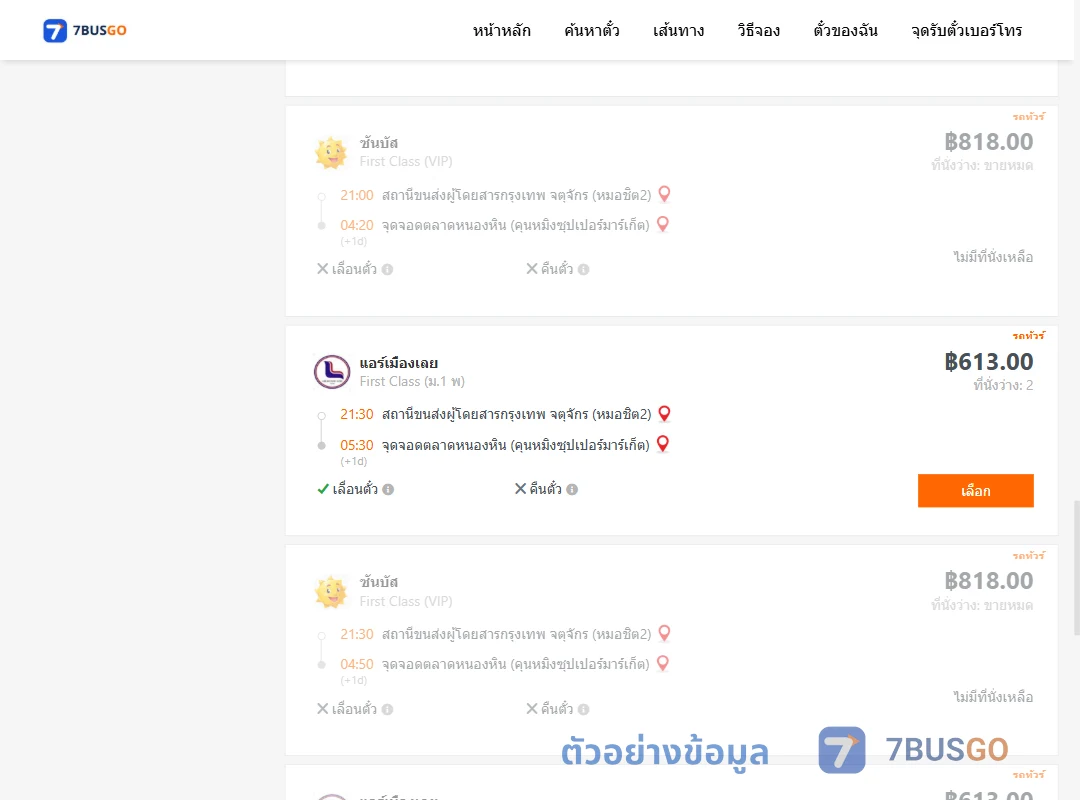Click ที่นั่งว่าง: 2 seat availability text
1080x800 pixels.
tap(1003, 385)
